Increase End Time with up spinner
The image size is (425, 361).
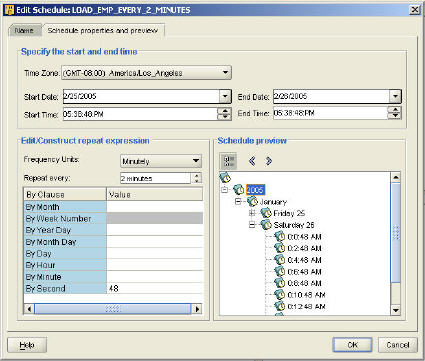pos(395,110)
